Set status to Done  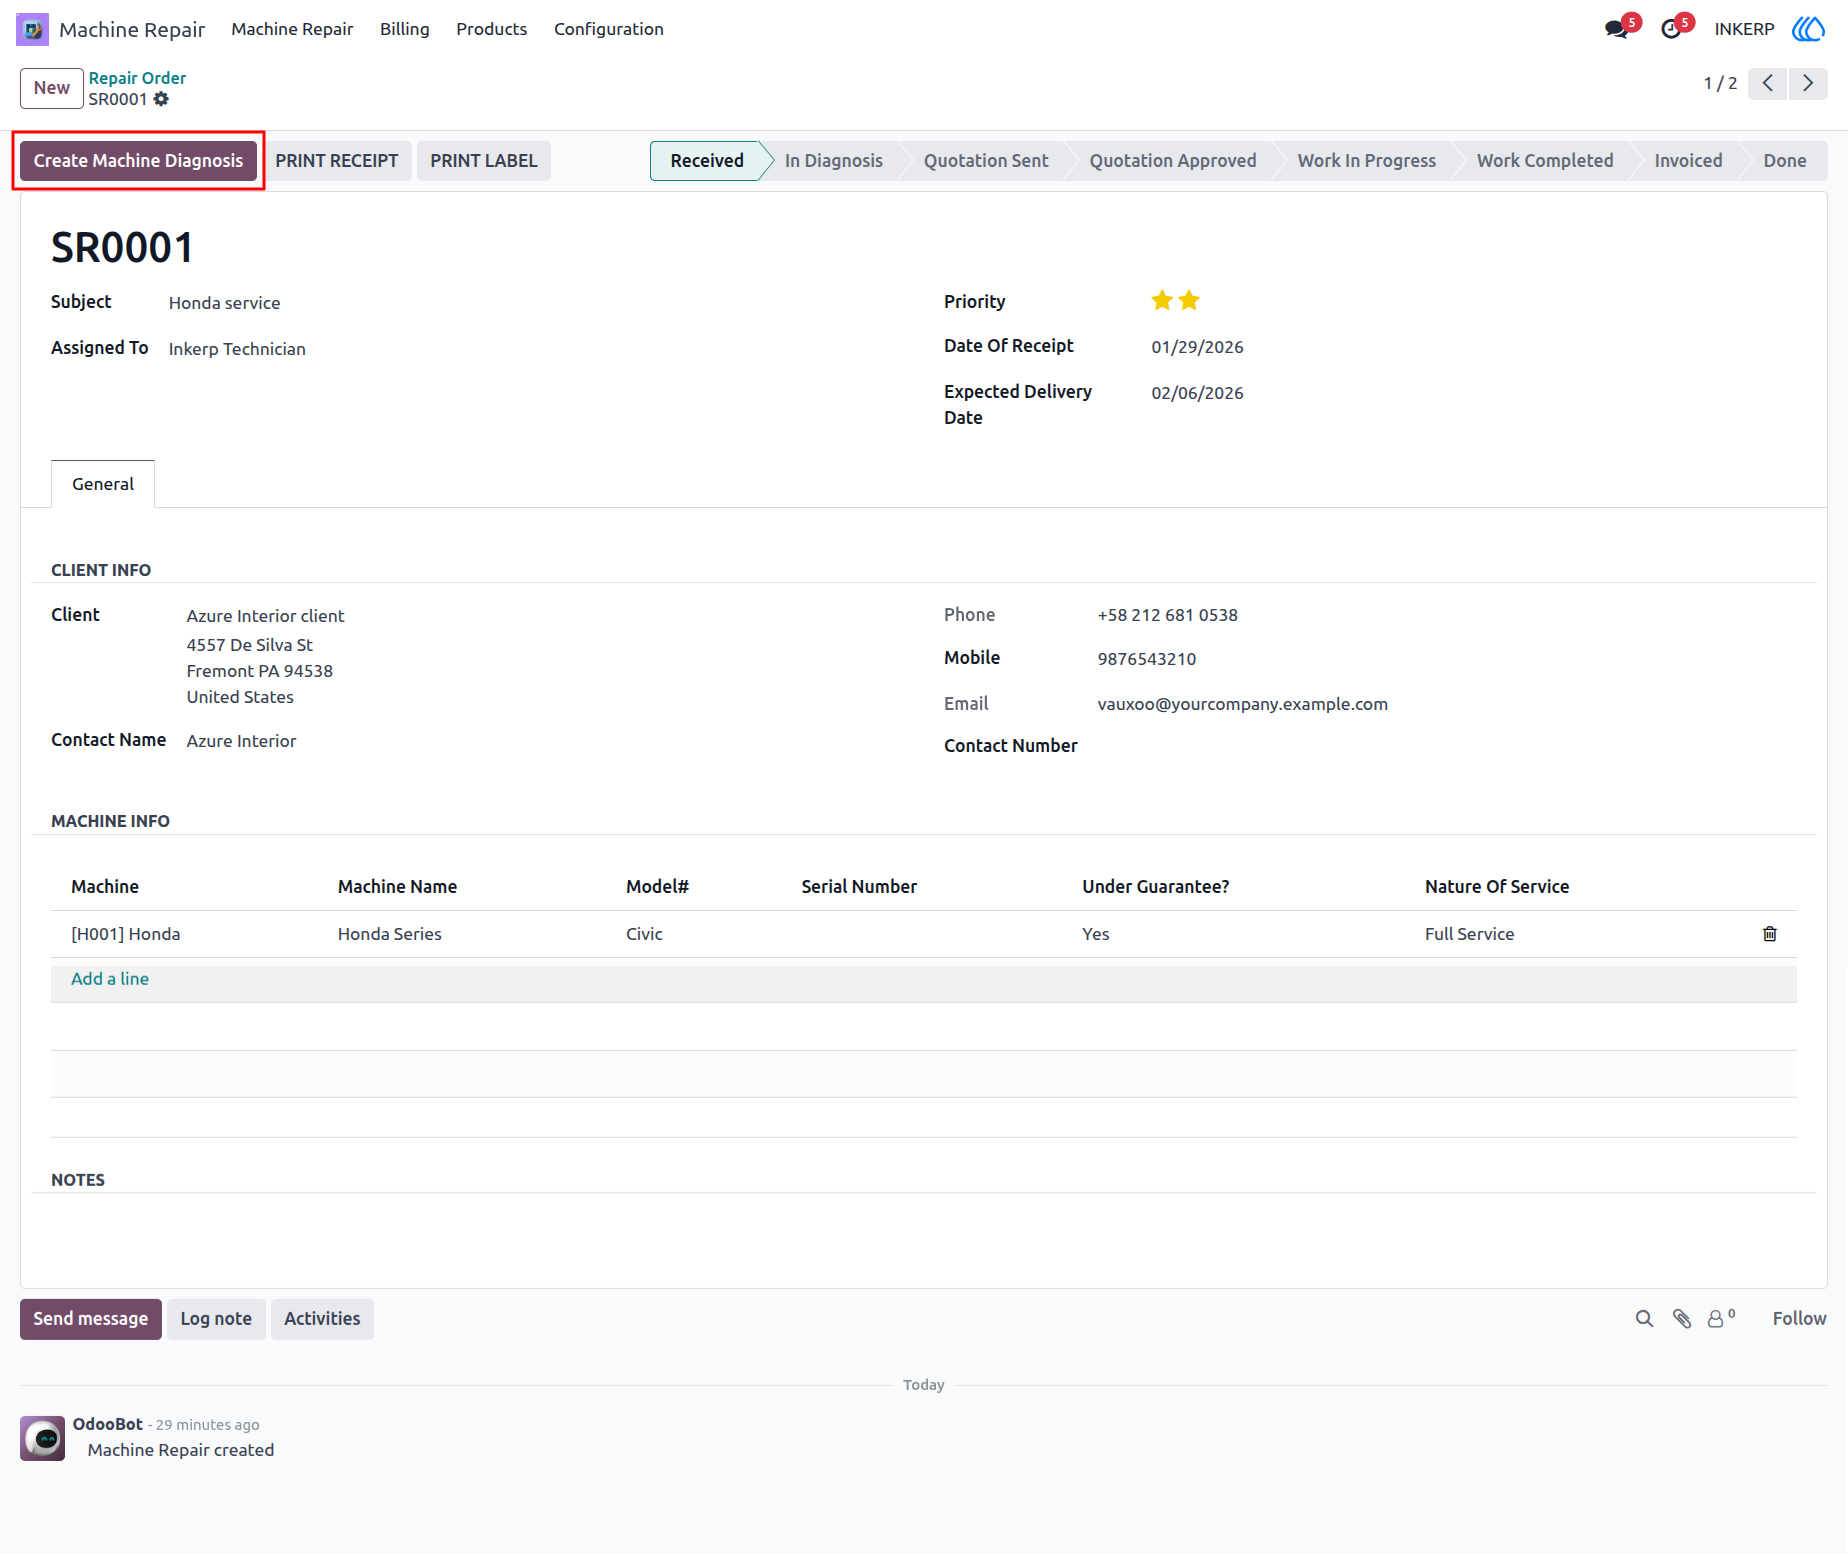point(1785,161)
